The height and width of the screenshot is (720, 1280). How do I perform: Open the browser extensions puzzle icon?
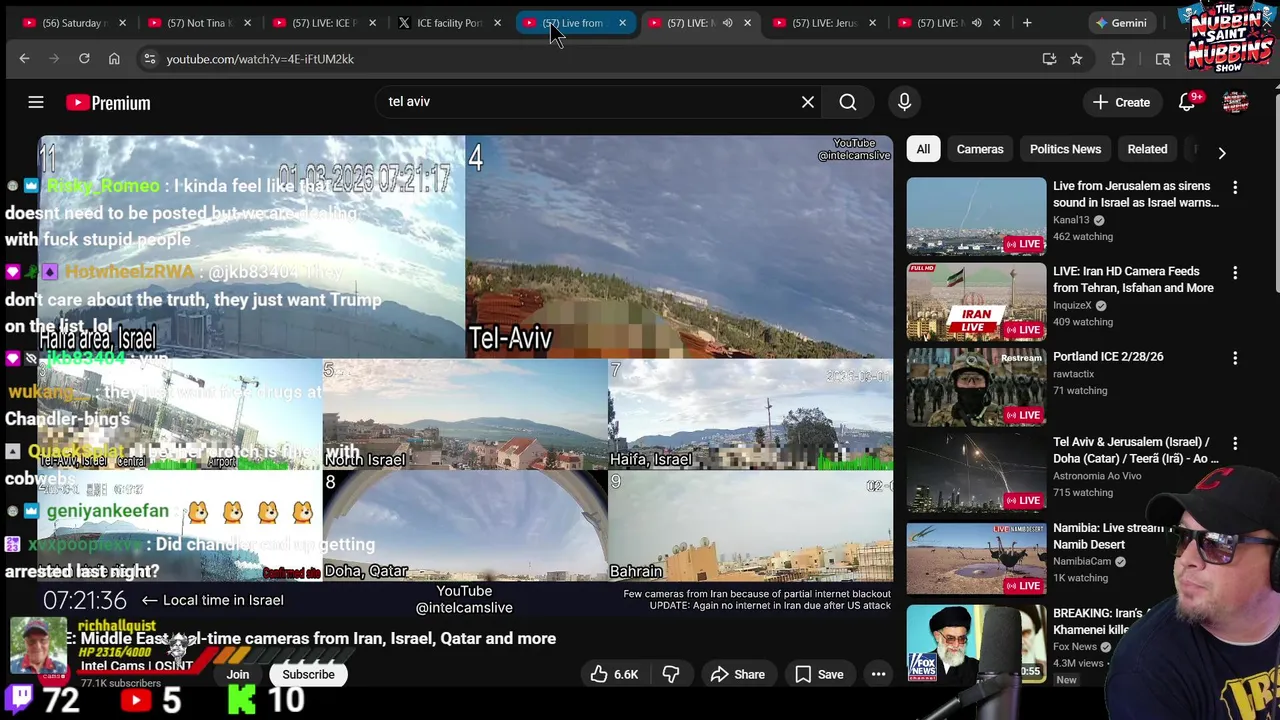[1118, 59]
